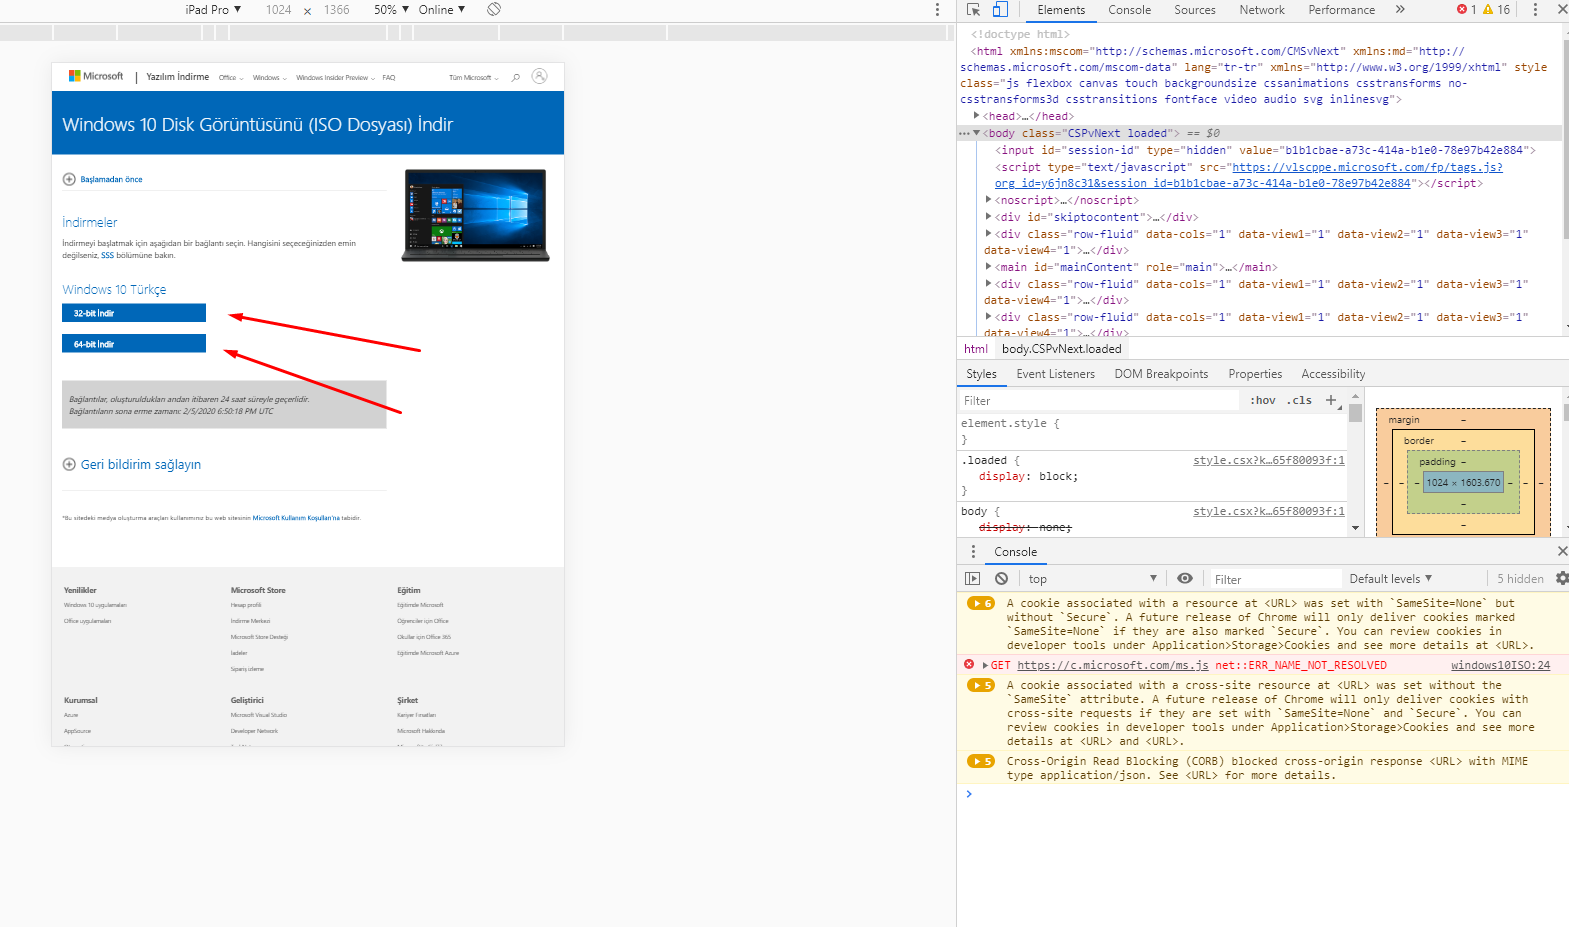Open the Network tab
This screenshot has width=1569, height=927.
[x=1262, y=9]
